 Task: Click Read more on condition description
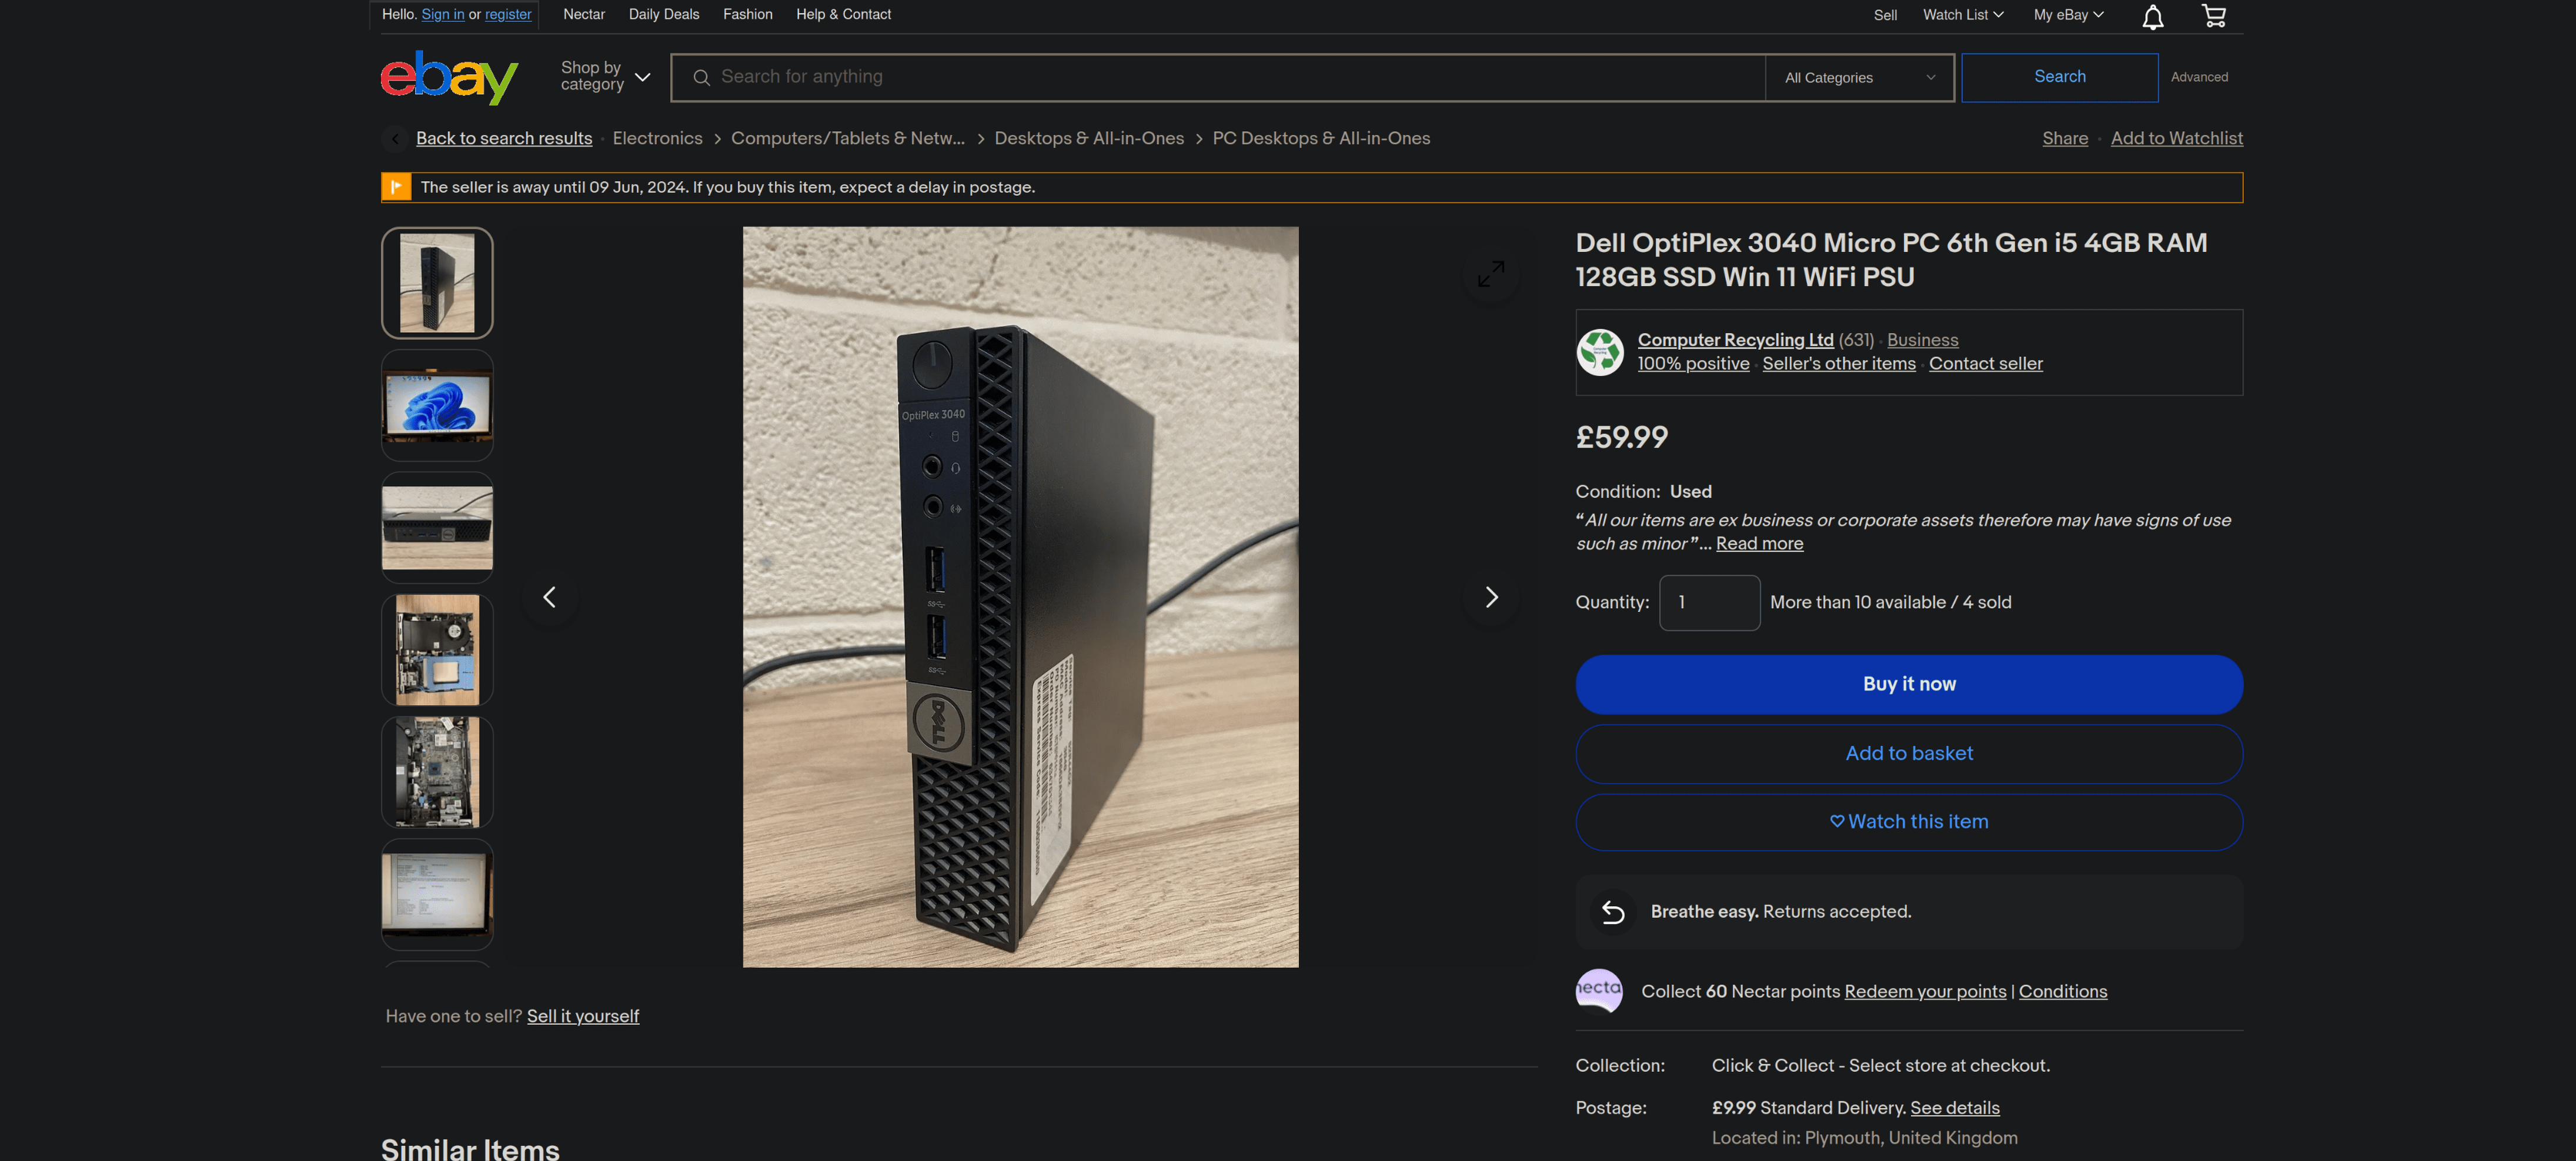click(x=1759, y=544)
